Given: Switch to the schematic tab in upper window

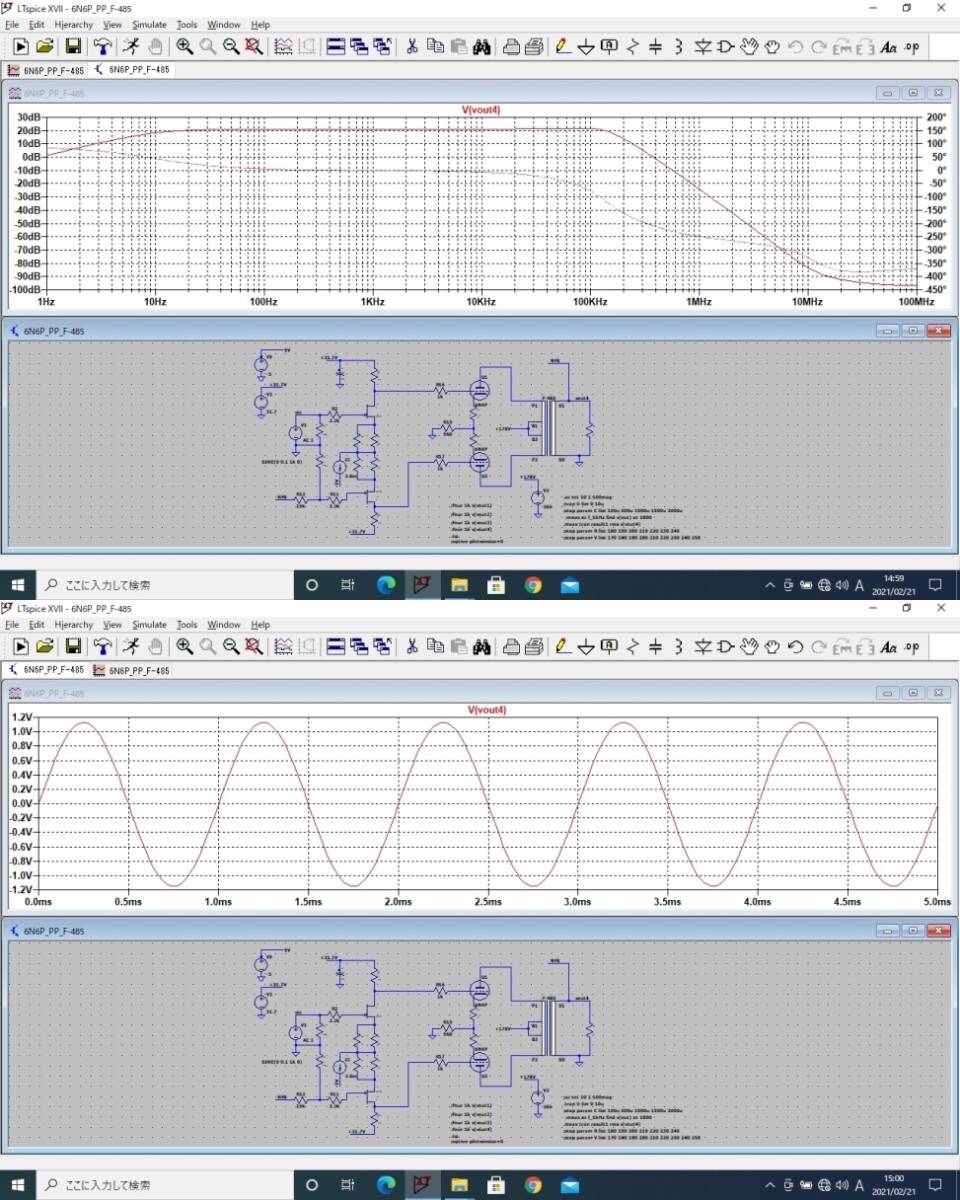Looking at the screenshot, I should (x=133, y=70).
